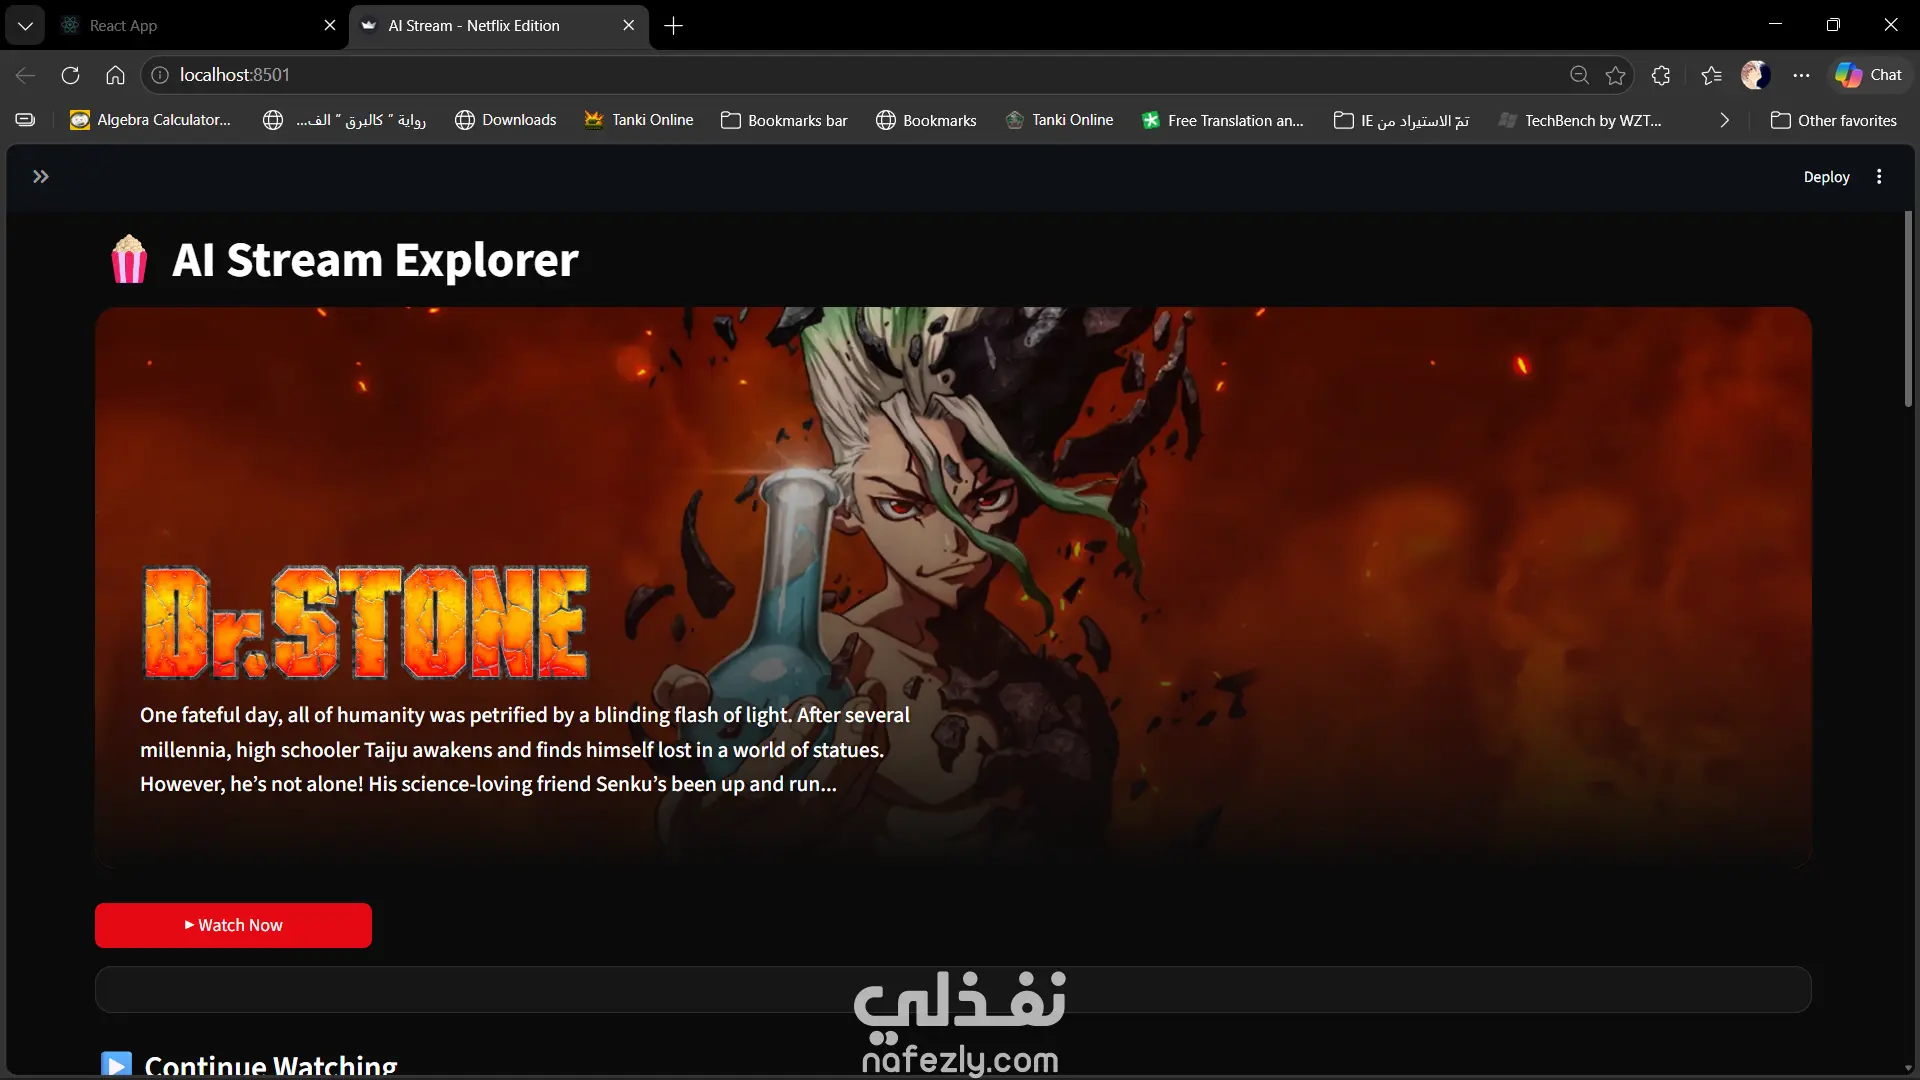
Task: Close the React App tab
Action: tap(330, 26)
